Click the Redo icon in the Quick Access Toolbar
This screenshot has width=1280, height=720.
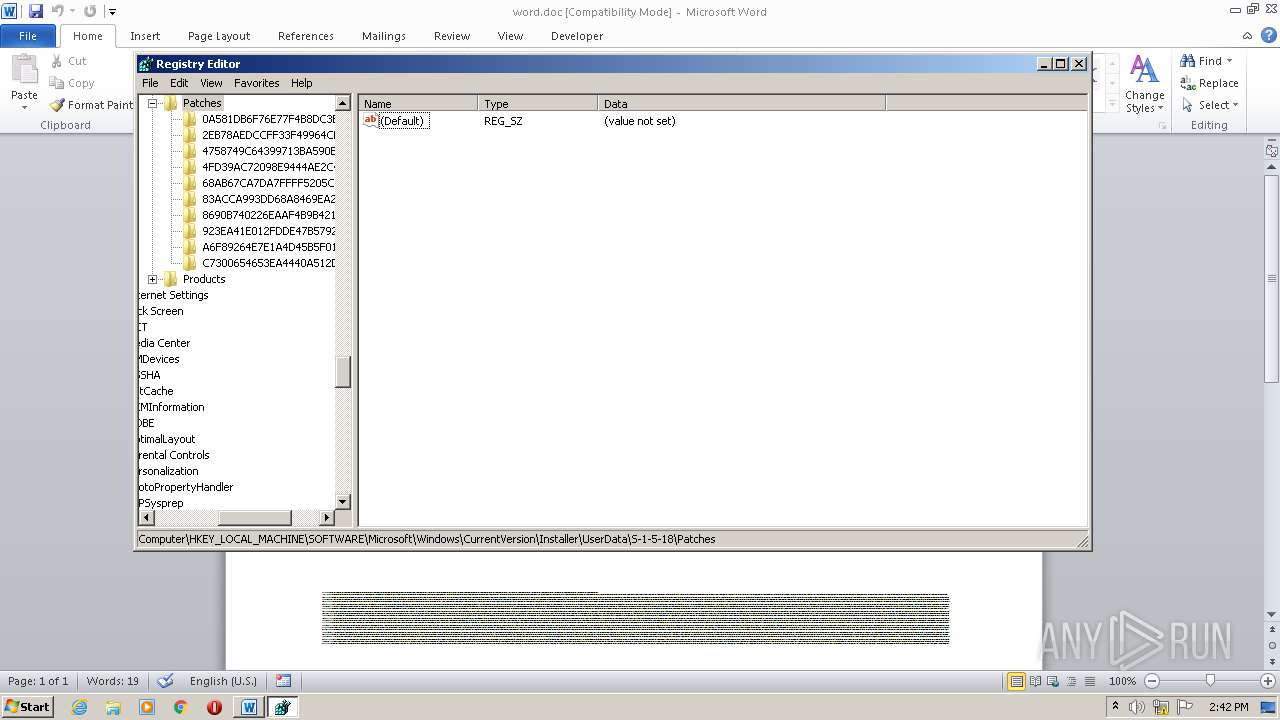click(90, 11)
